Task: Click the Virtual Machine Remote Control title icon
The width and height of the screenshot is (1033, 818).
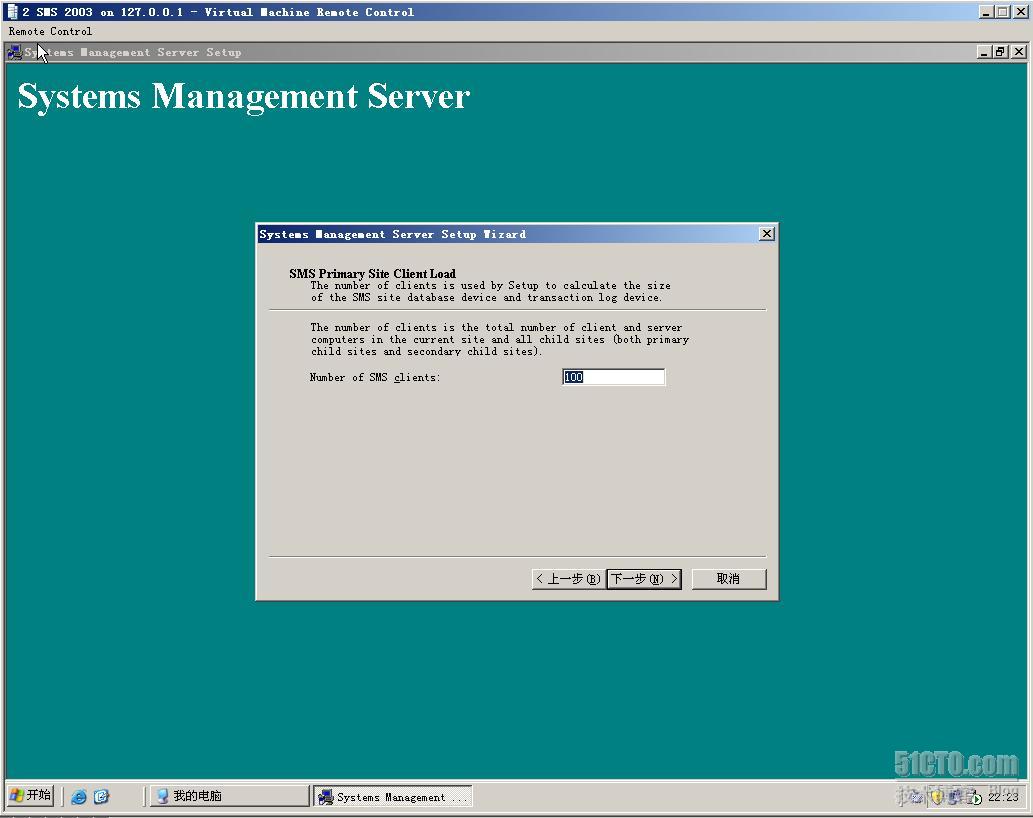Action: [x=12, y=11]
